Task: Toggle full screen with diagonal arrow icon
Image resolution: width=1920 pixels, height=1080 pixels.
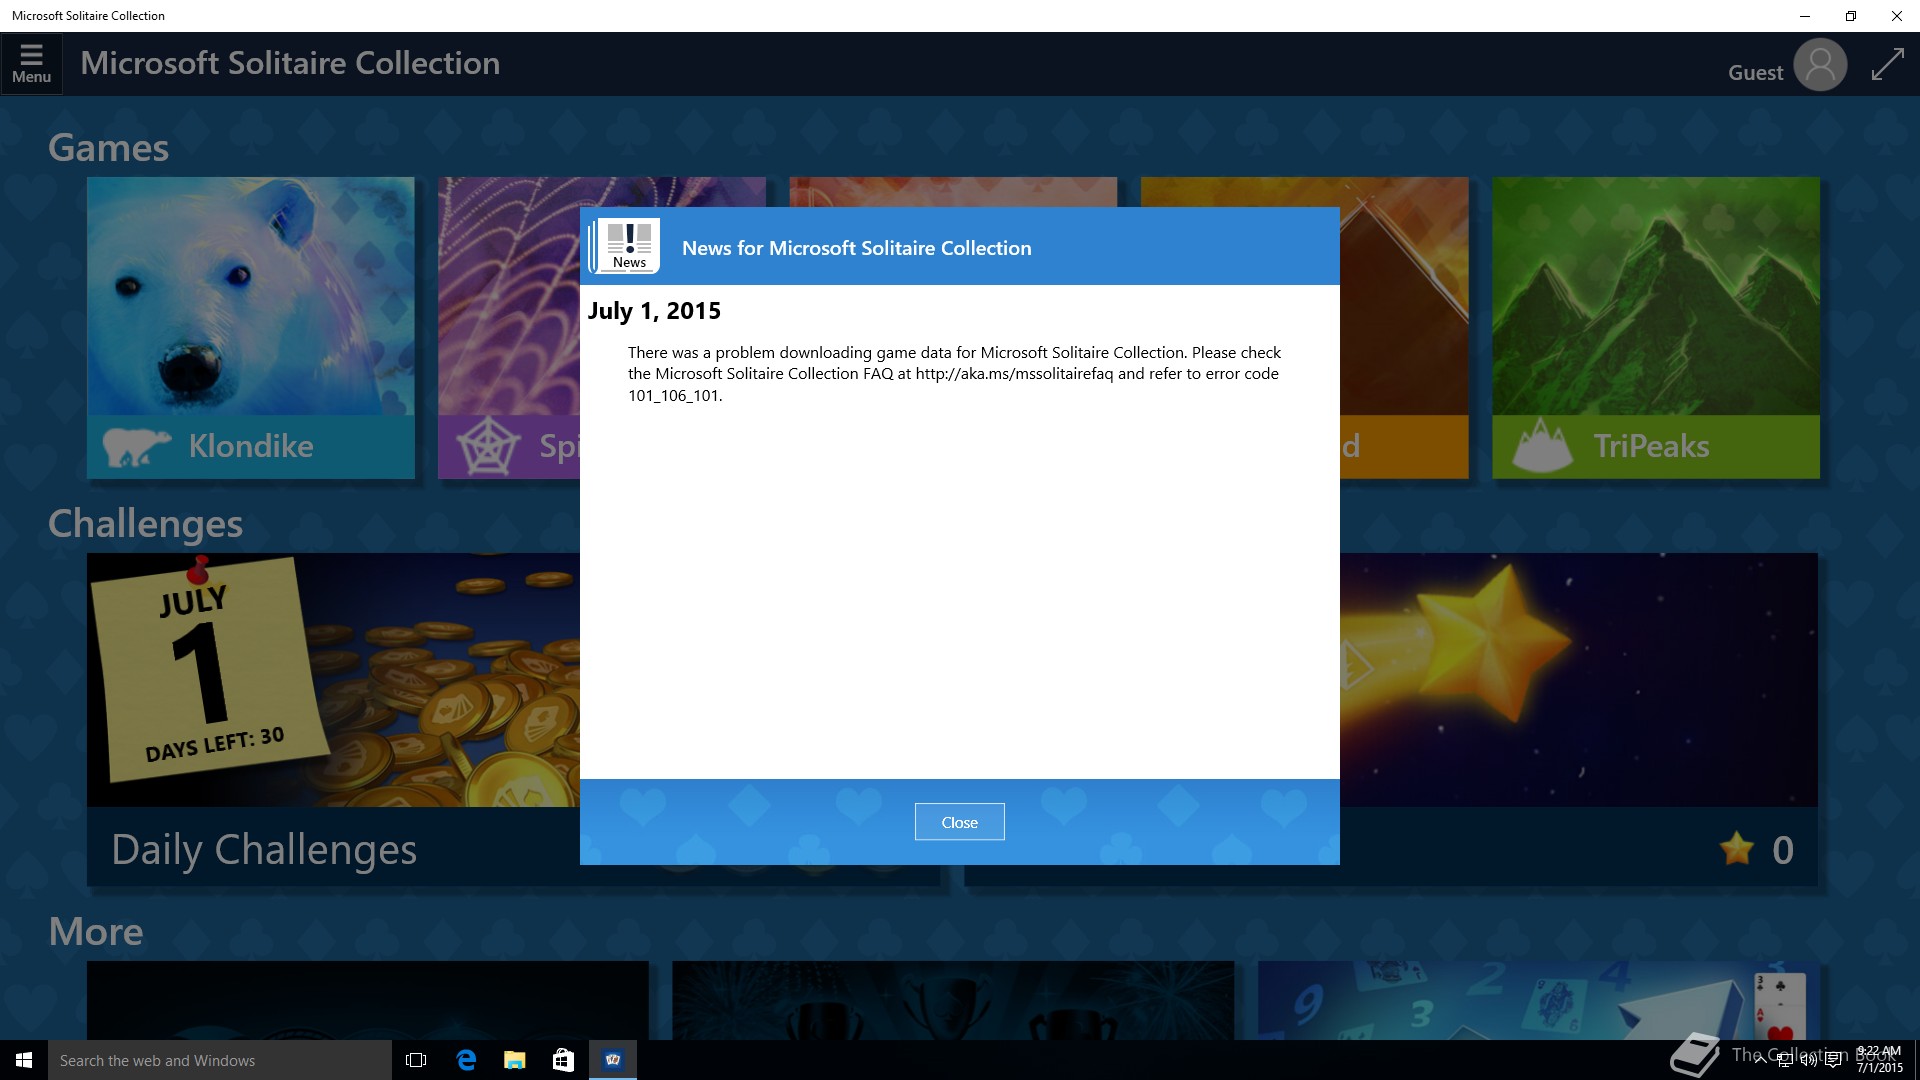Action: pyautogui.click(x=1887, y=65)
